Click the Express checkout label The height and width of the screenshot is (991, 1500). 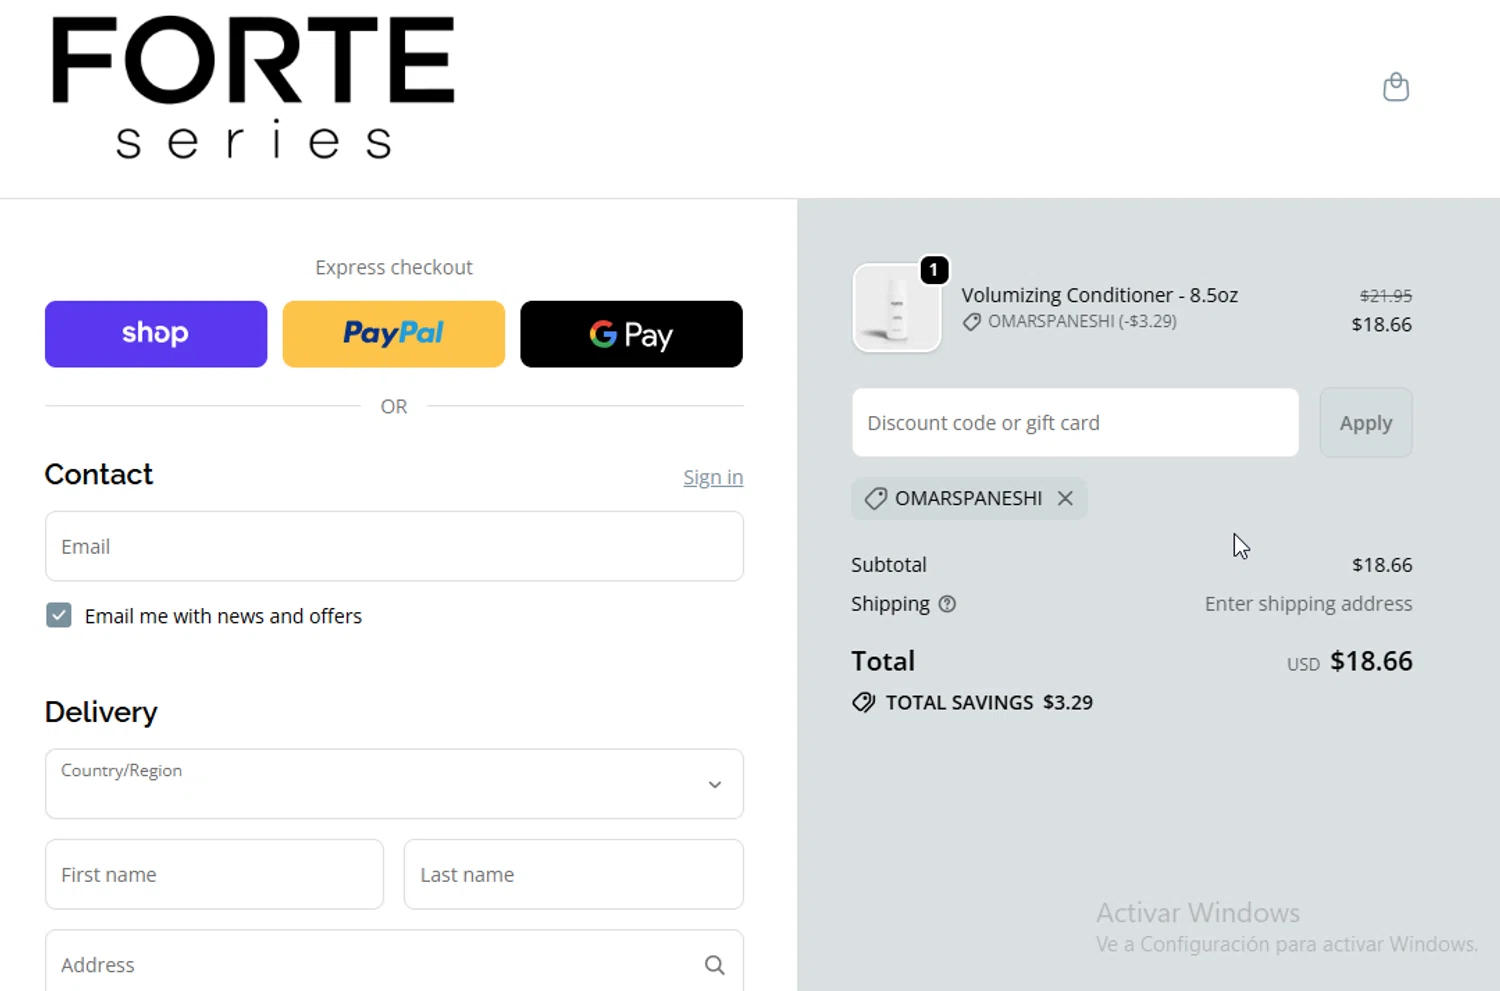[394, 268]
